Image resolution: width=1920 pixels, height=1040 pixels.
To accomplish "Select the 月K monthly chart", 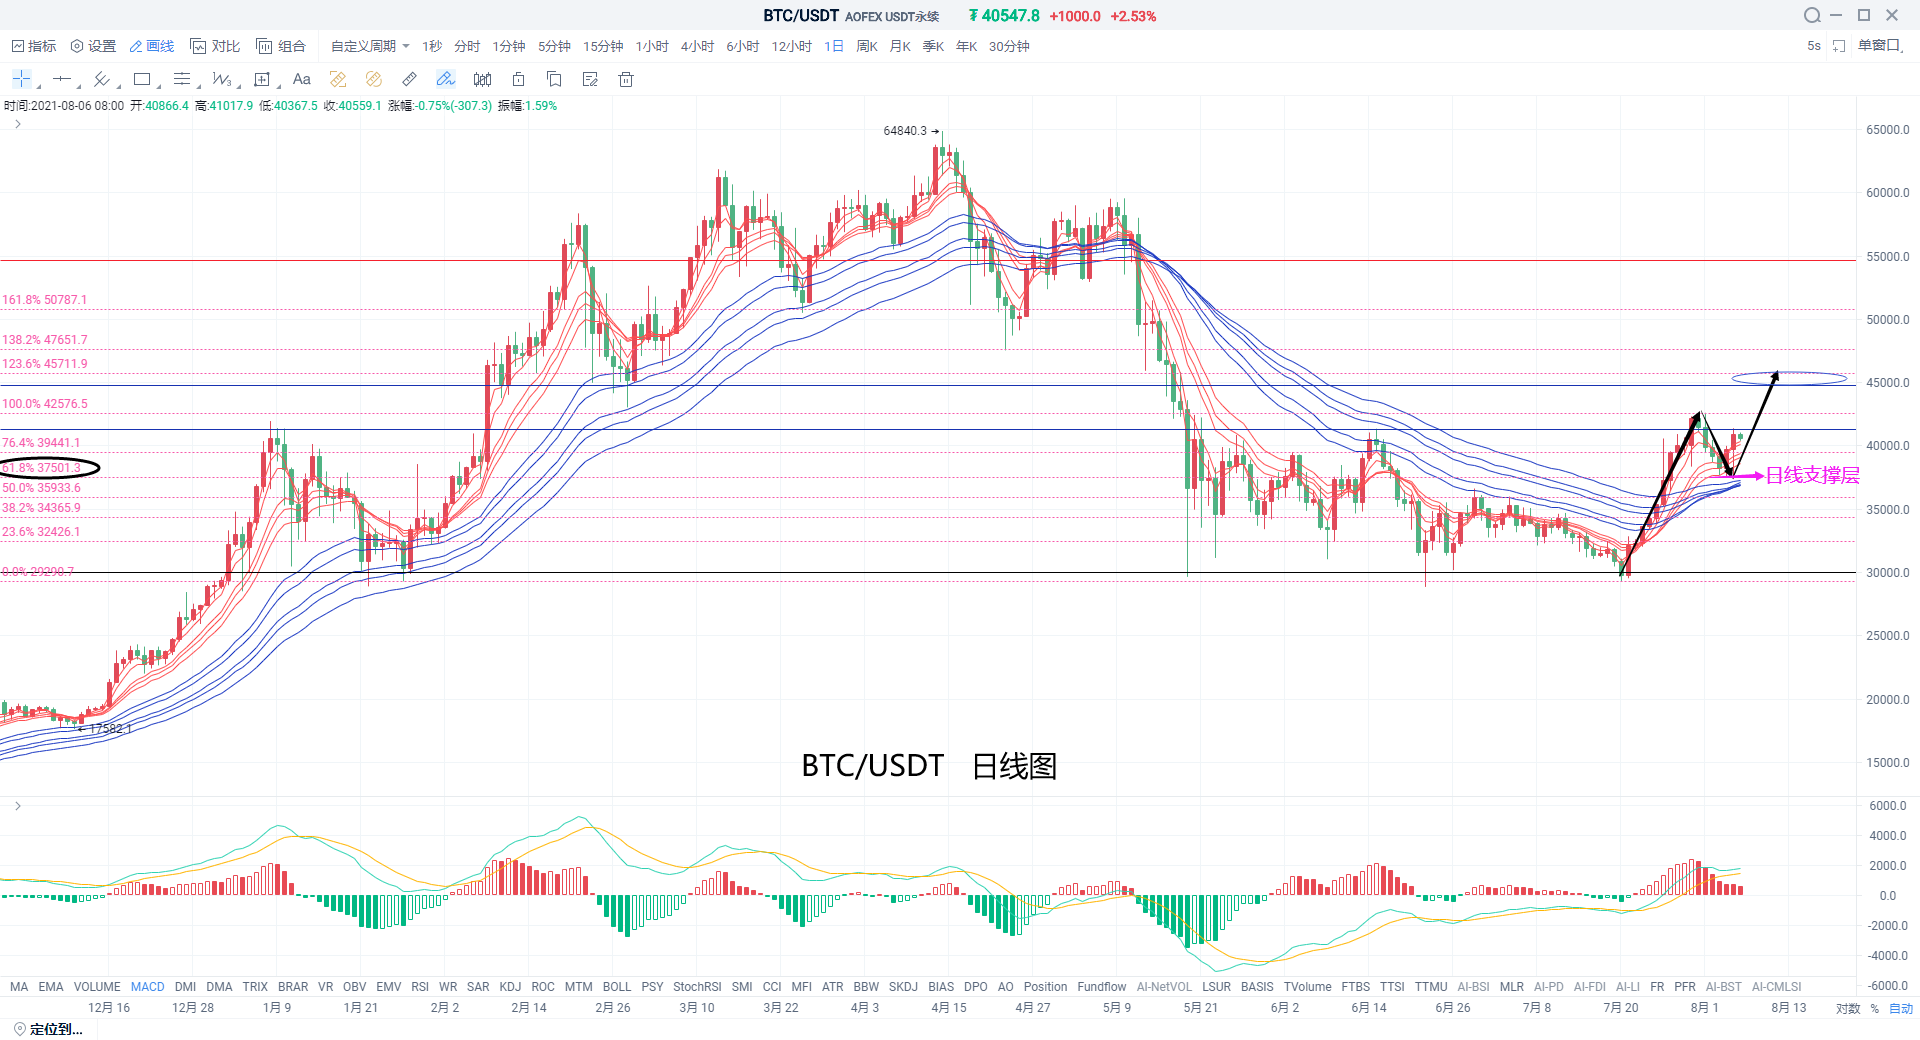I will pyautogui.click(x=900, y=46).
